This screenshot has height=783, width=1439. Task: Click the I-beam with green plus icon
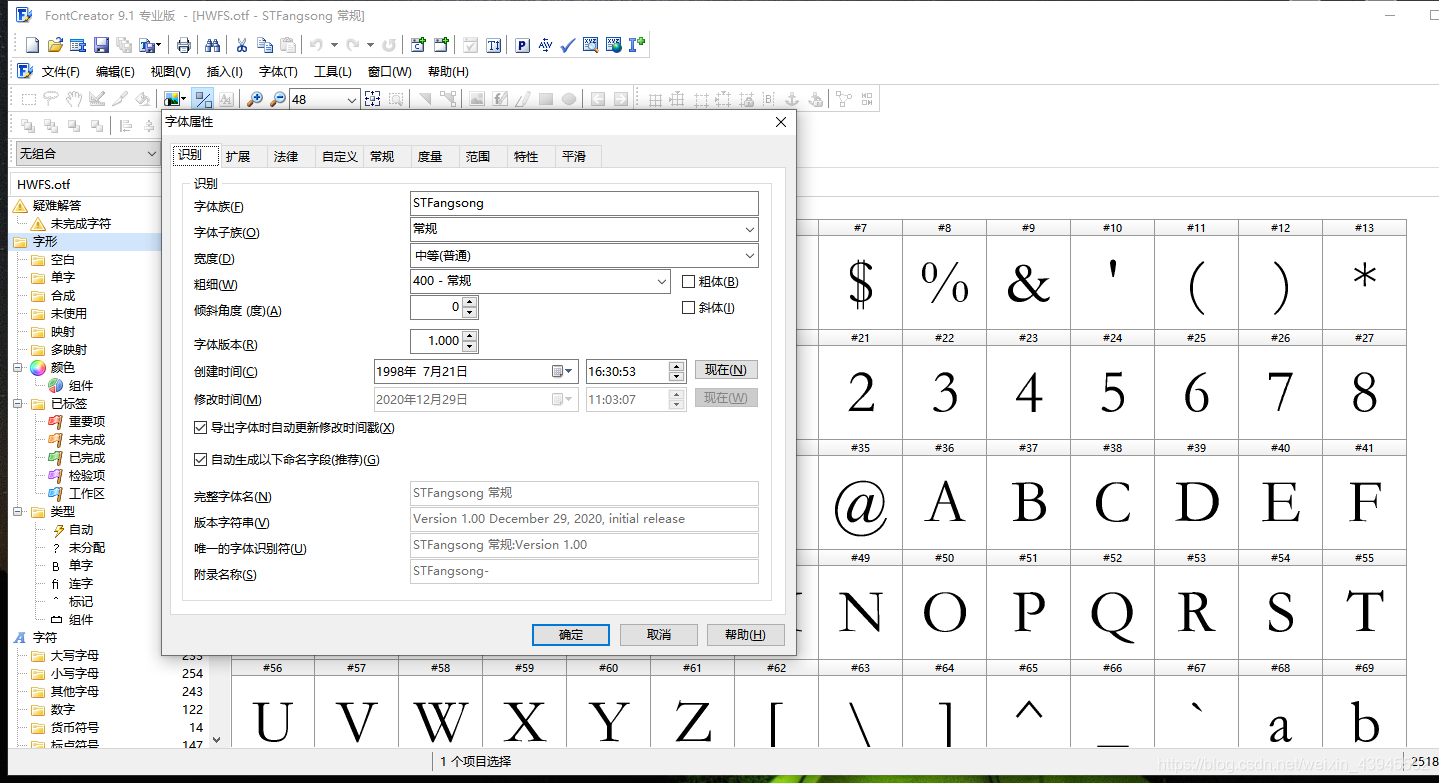pyautogui.click(x=636, y=45)
